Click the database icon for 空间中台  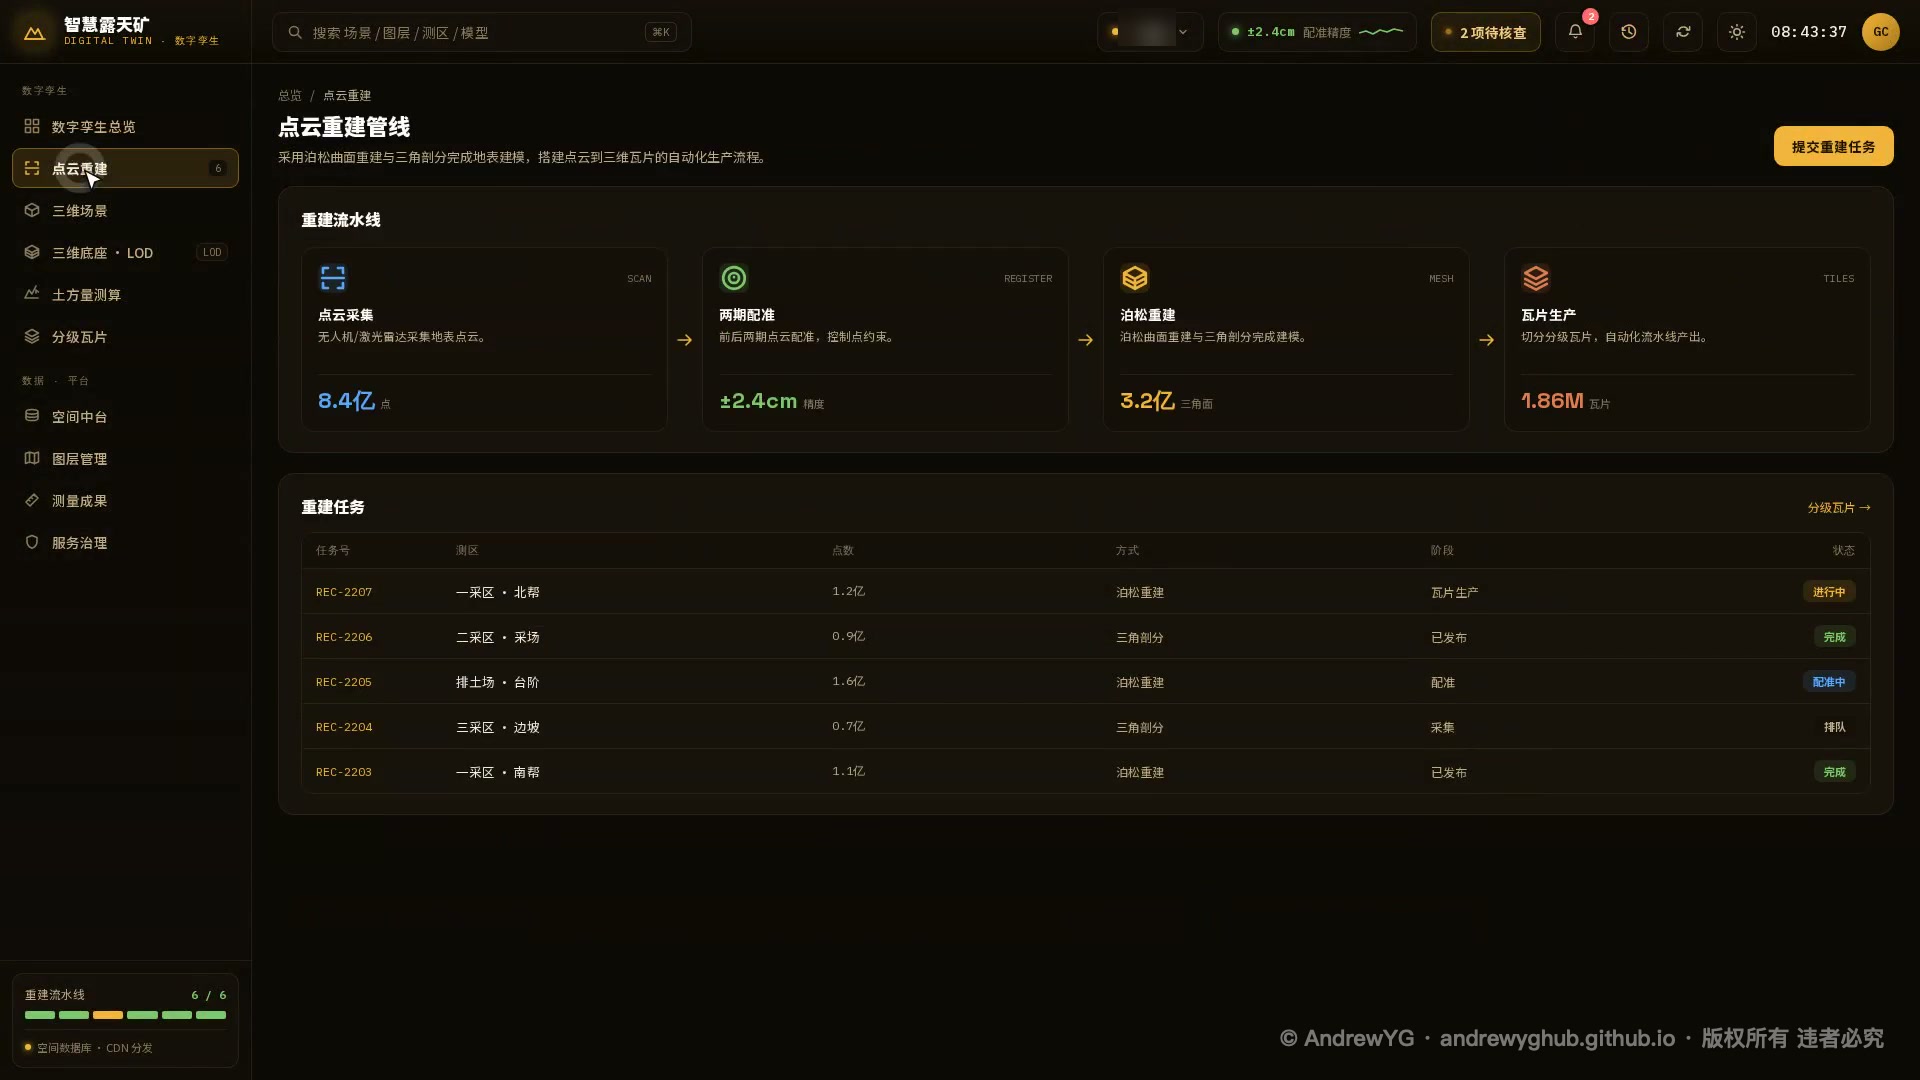pyautogui.click(x=32, y=416)
